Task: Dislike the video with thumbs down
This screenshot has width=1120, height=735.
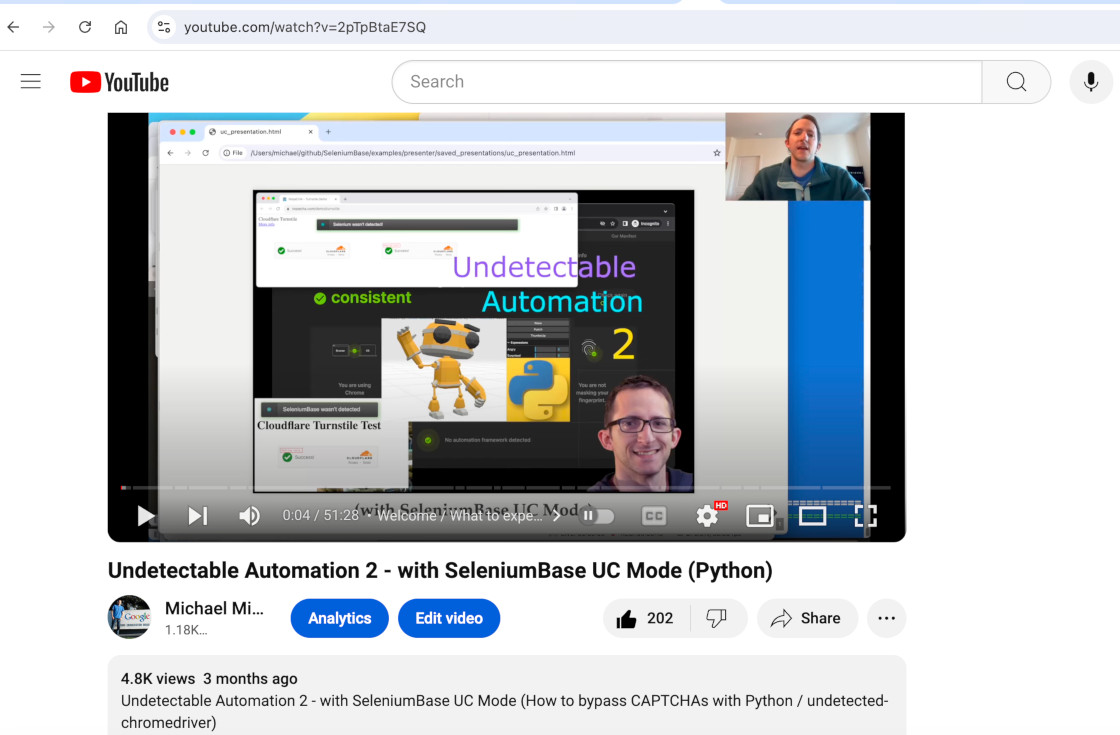Action: (717, 619)
